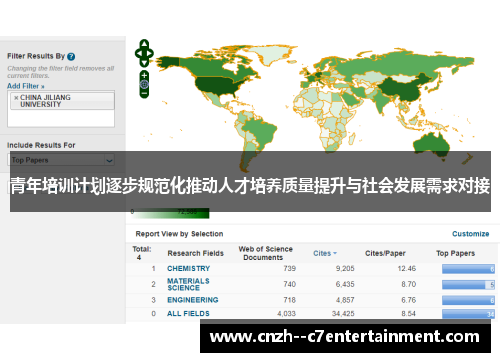Click the All Fields documents value 4,033
The height and width of the screenshot is (362, 500).
[286, 314]
